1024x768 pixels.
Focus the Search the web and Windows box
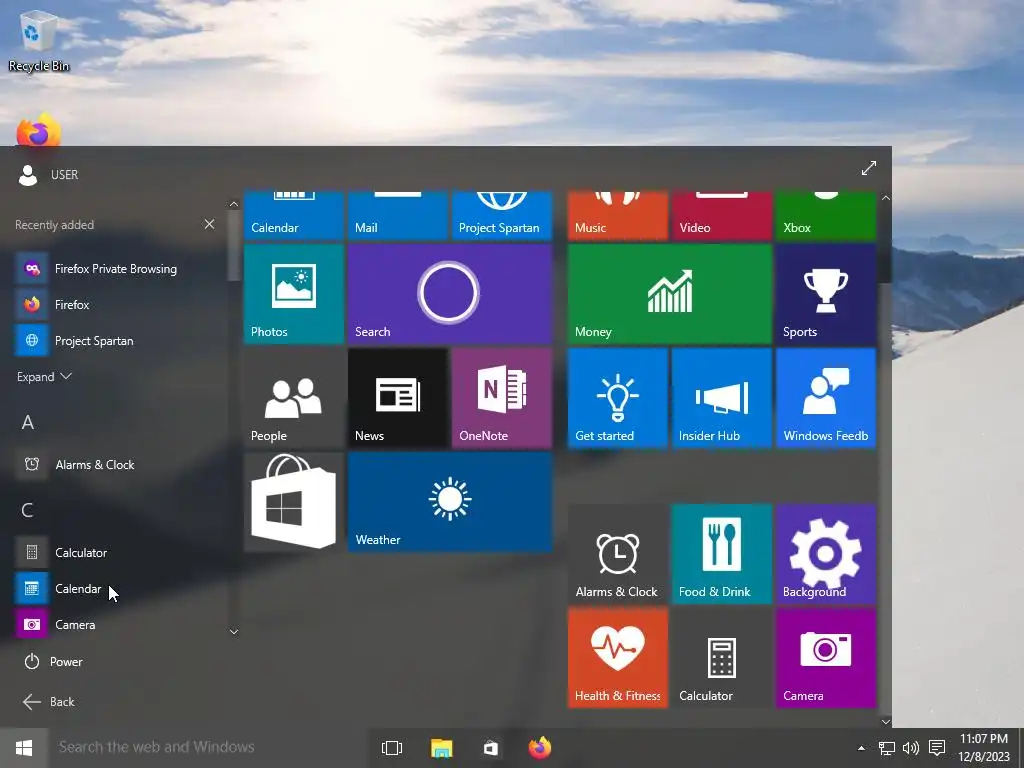(x=206, y=748)
